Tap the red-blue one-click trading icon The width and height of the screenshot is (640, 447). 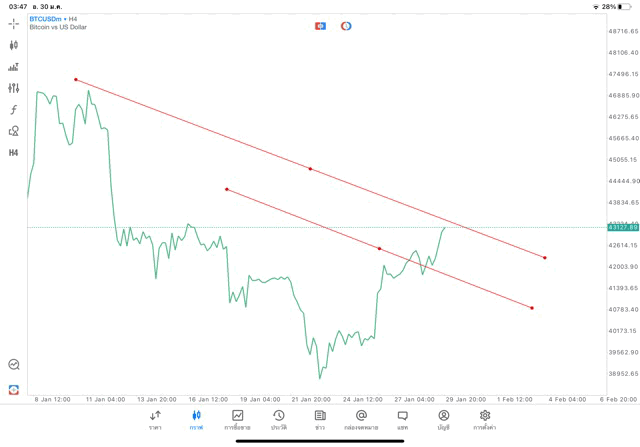coord(320,25)
